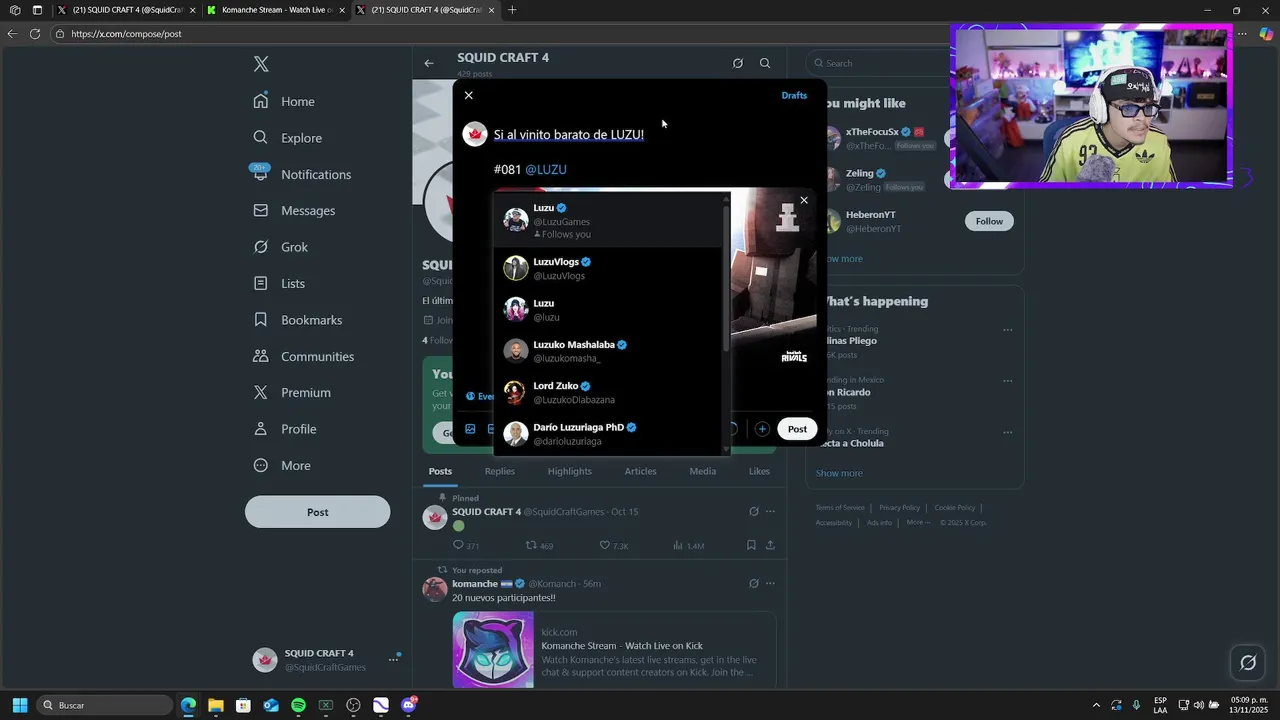Screen dimensions: 1280x720
Task: Open Profile in the sidebar
Action: (x=286, y=429)
